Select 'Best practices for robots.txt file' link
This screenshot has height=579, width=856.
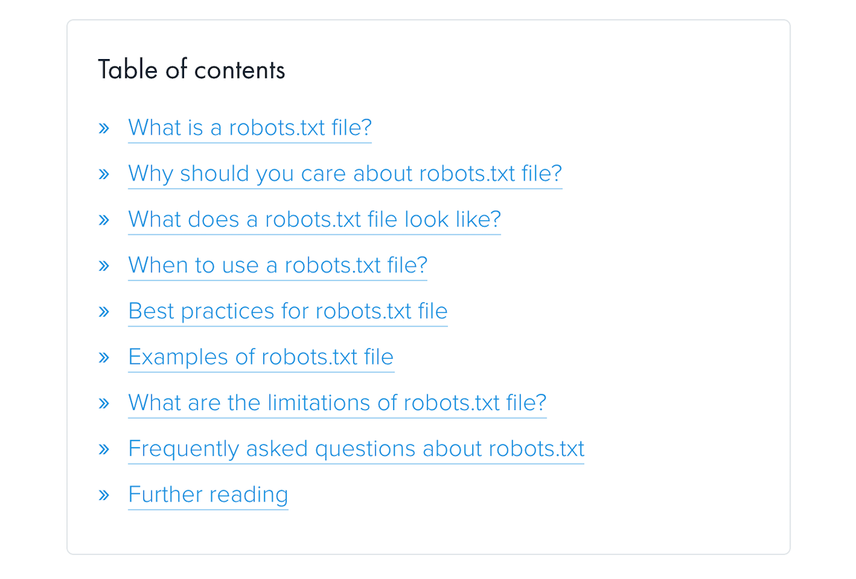pos(287,311)
